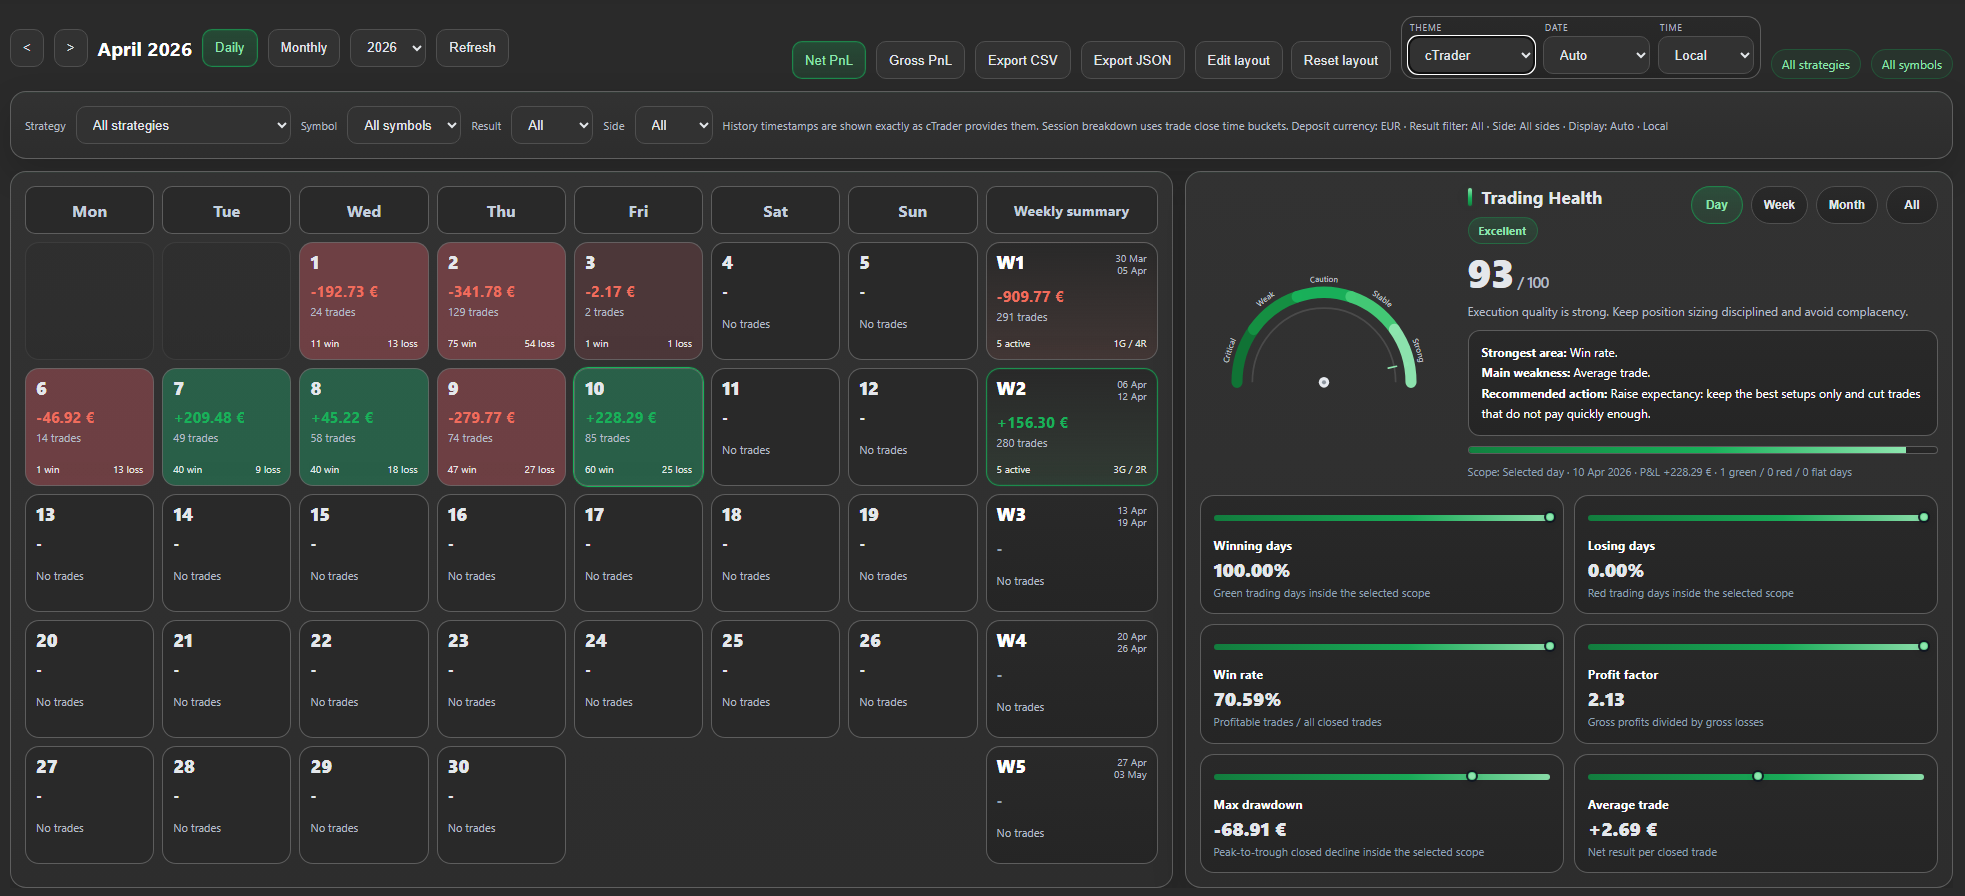Click Reset layout button

(x=1340, y=60)
